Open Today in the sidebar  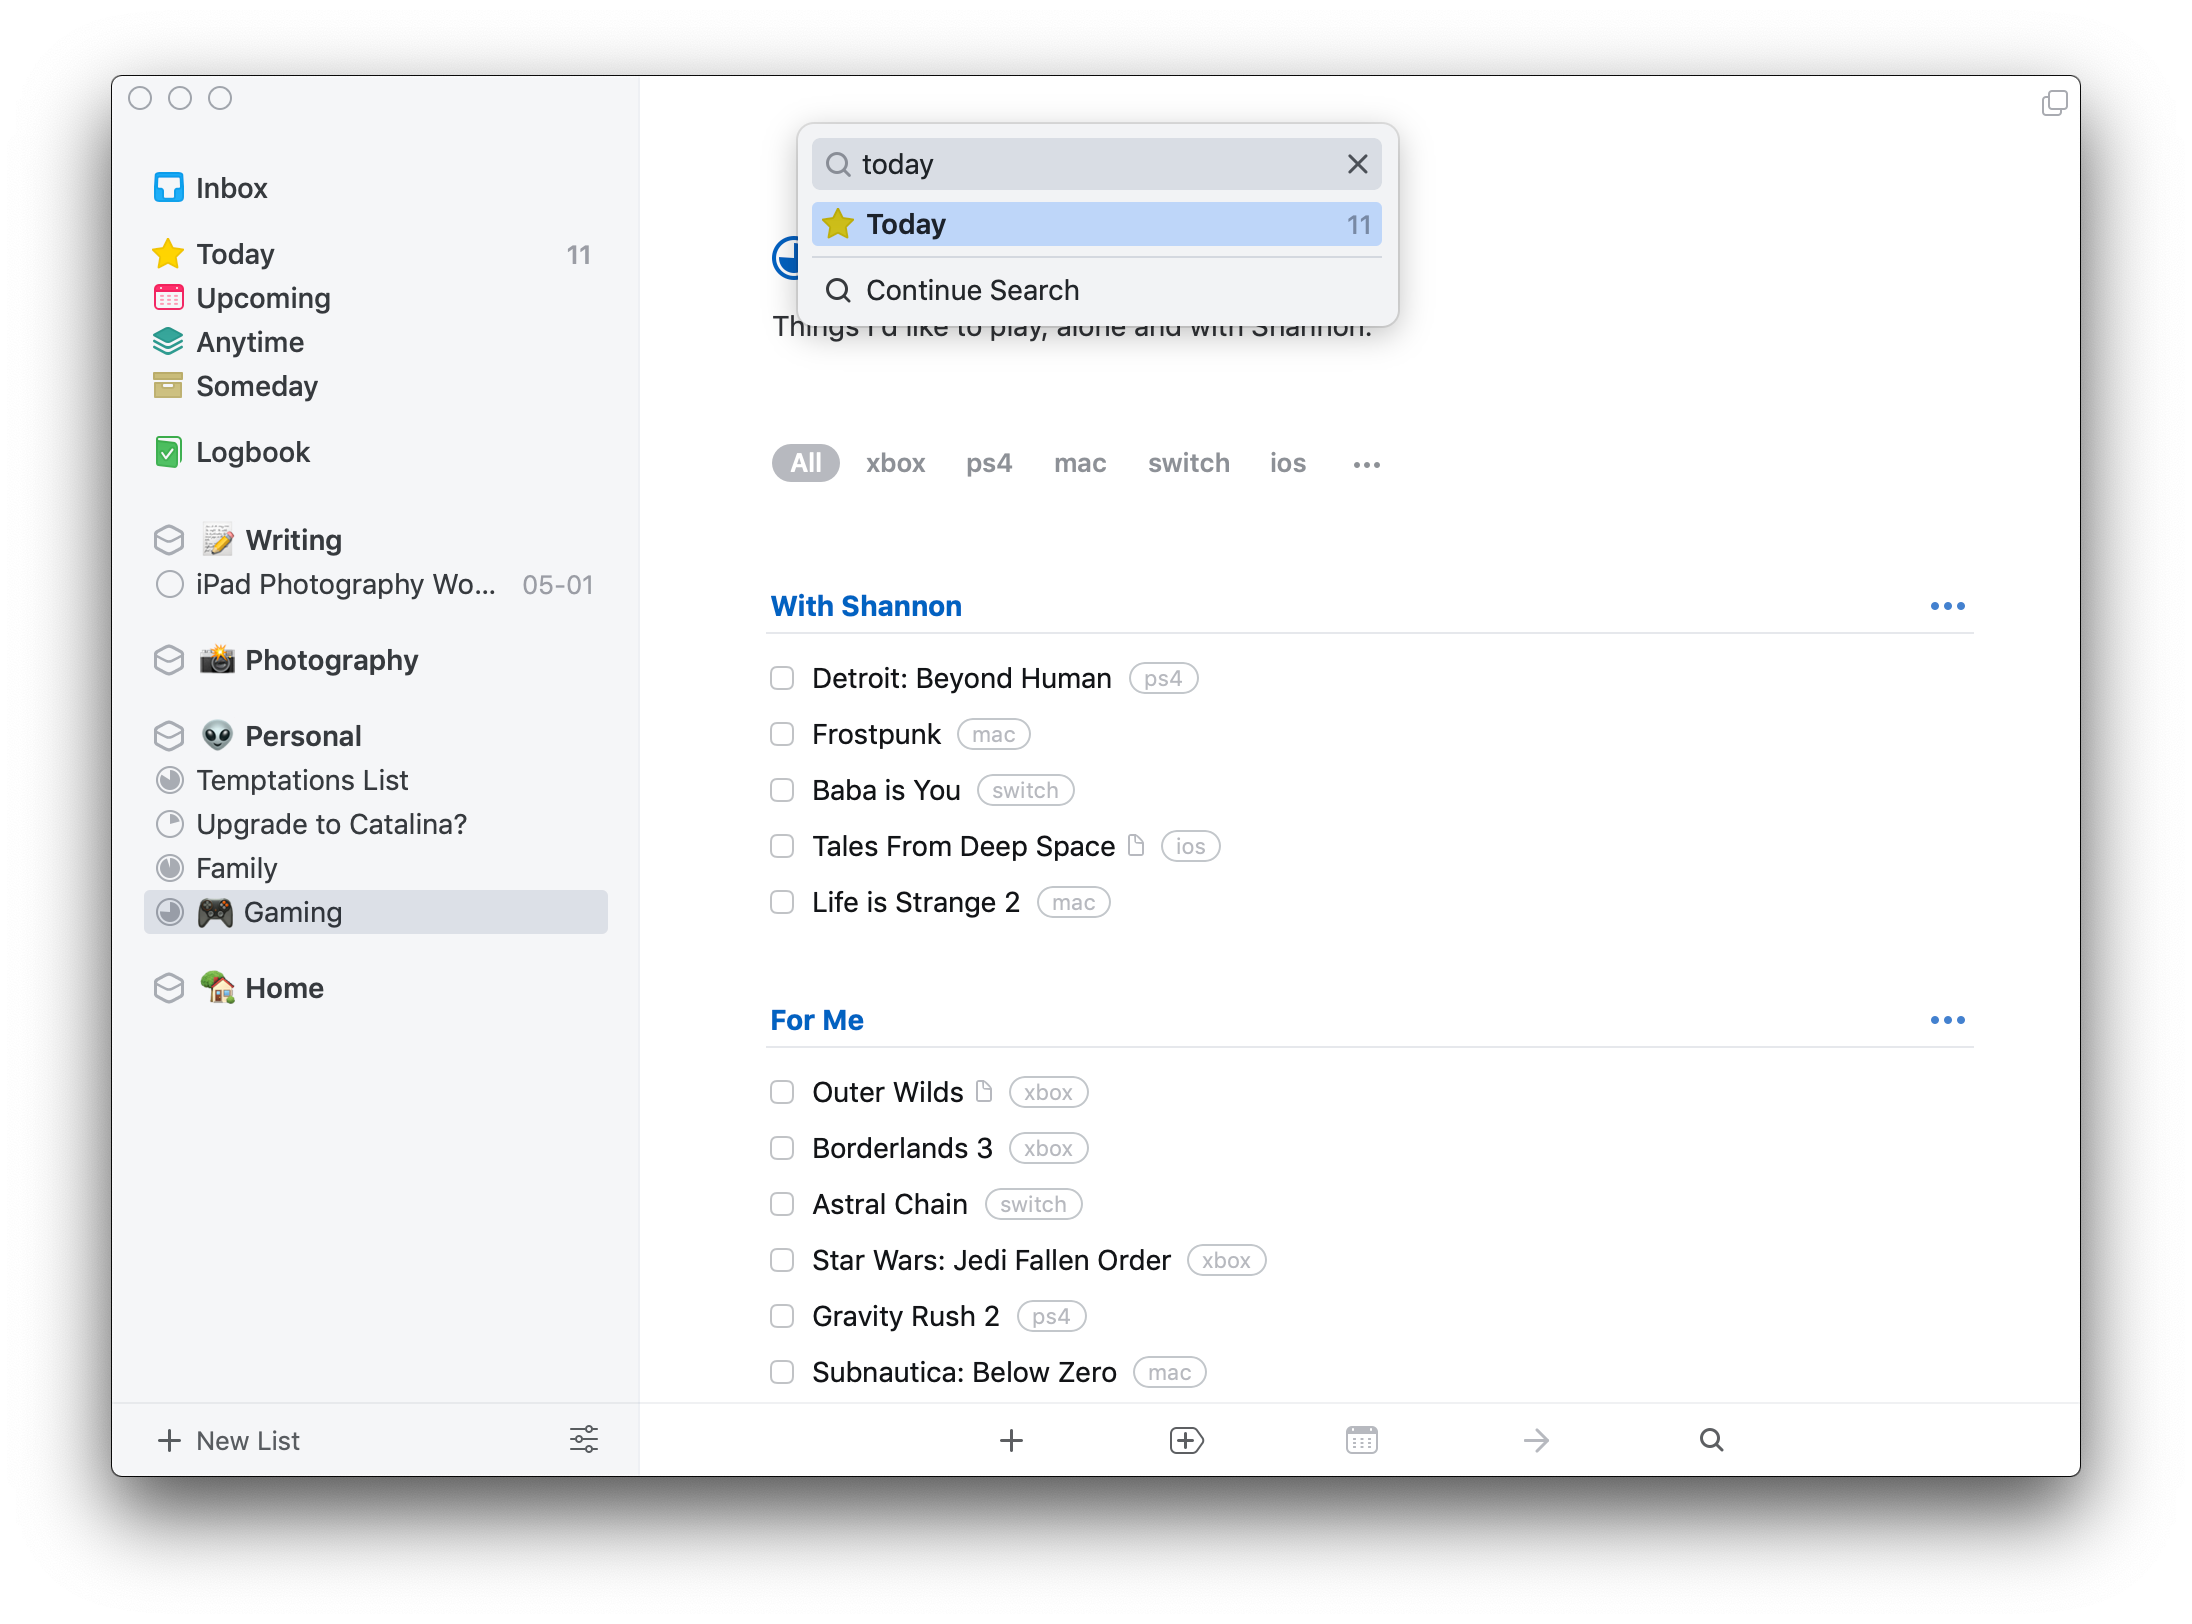[x=375, y=254]
